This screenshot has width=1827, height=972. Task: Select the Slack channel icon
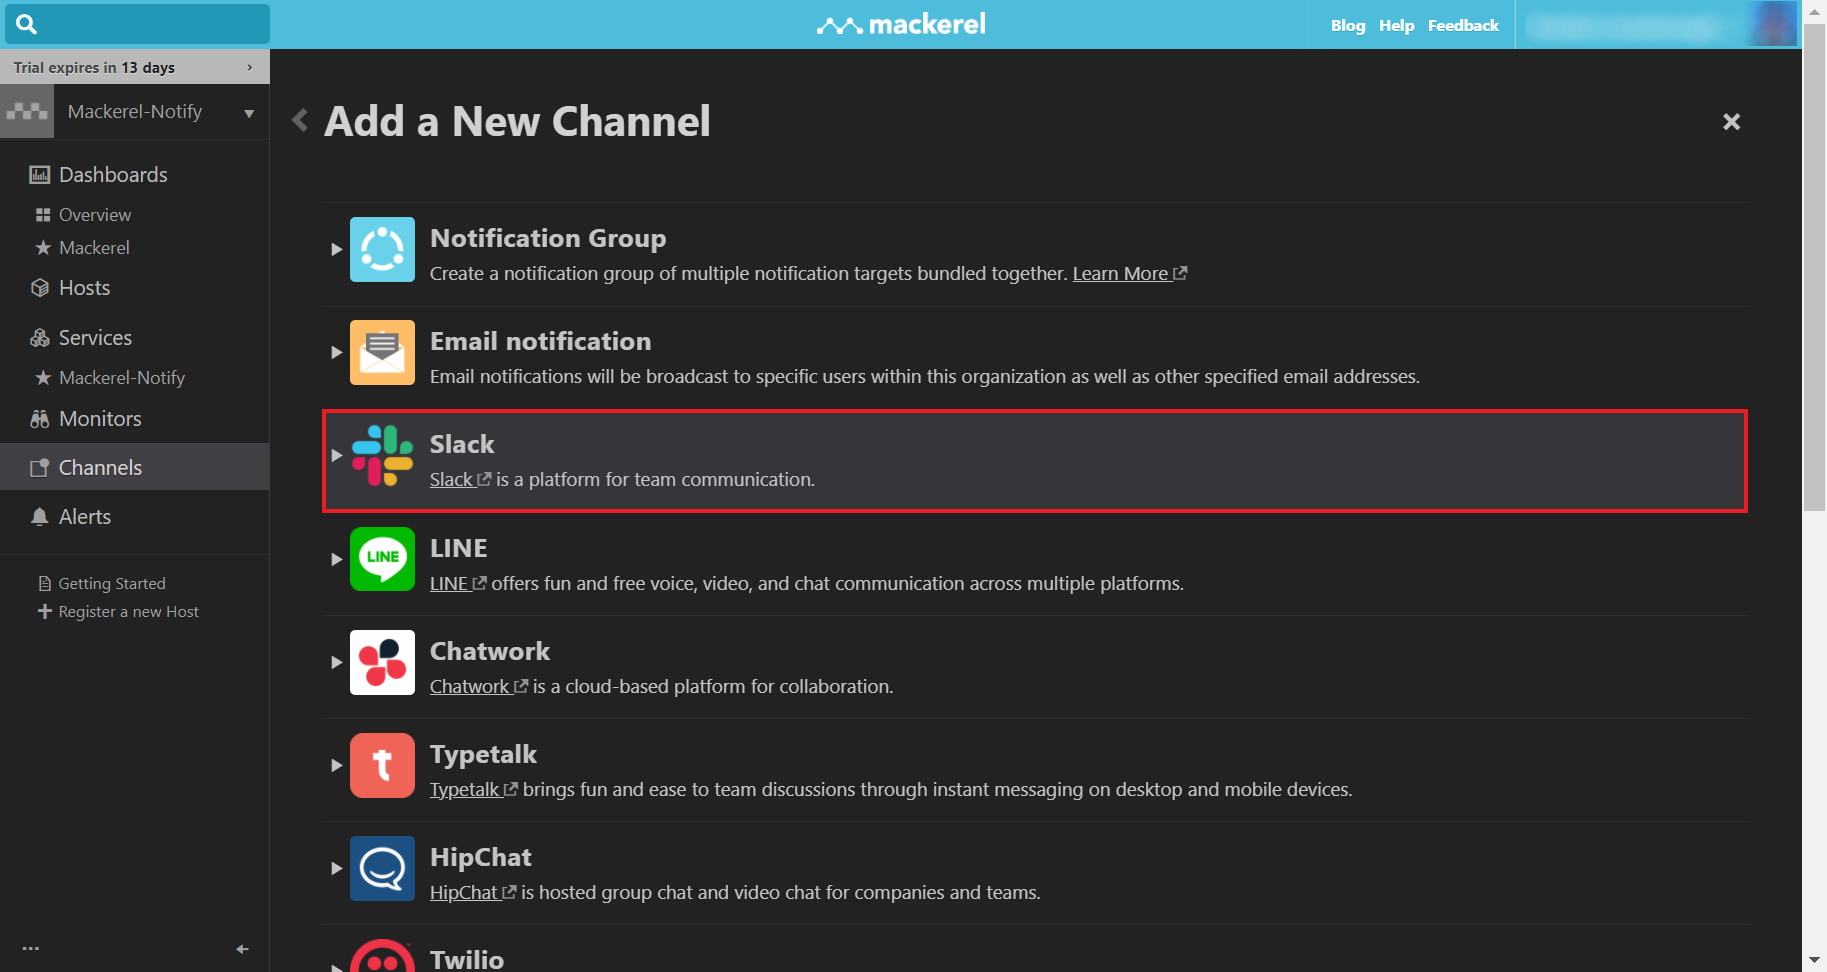[x=382, y=457]
